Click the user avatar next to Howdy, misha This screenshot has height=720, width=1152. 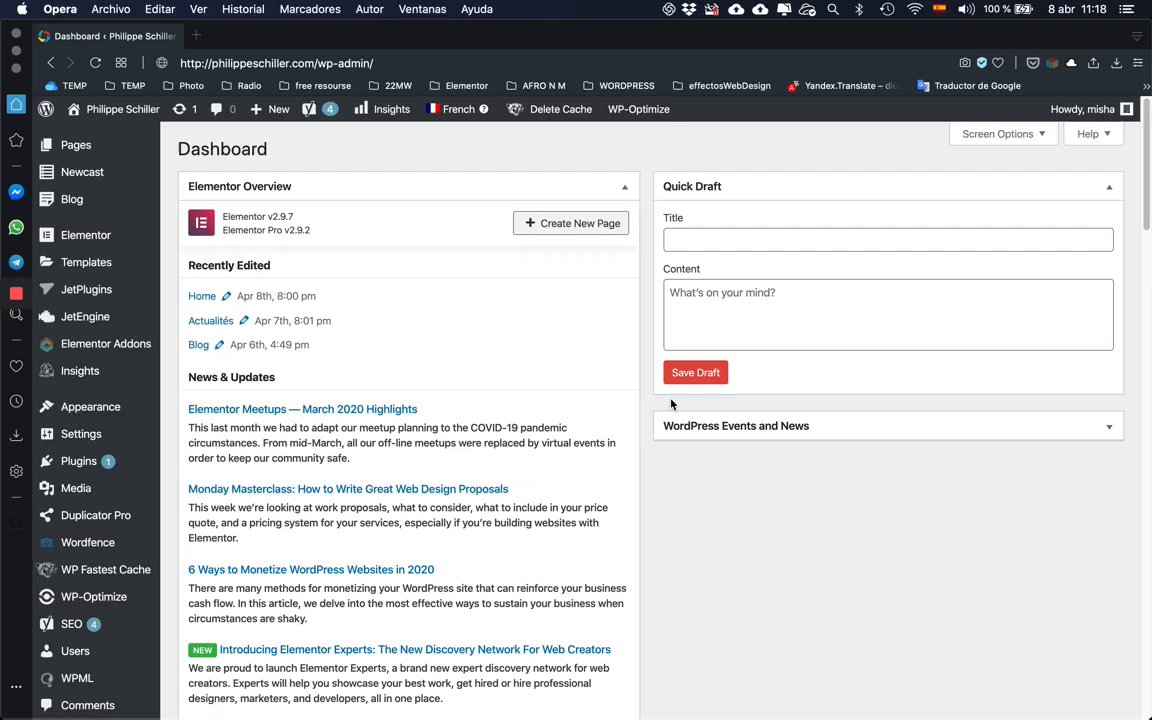tap(1126, 109)
